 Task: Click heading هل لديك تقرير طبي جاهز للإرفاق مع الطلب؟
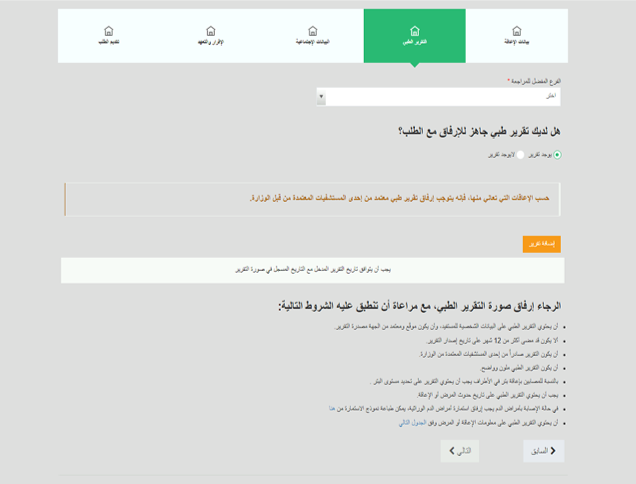pyautogui.click(x=479, y=131)
